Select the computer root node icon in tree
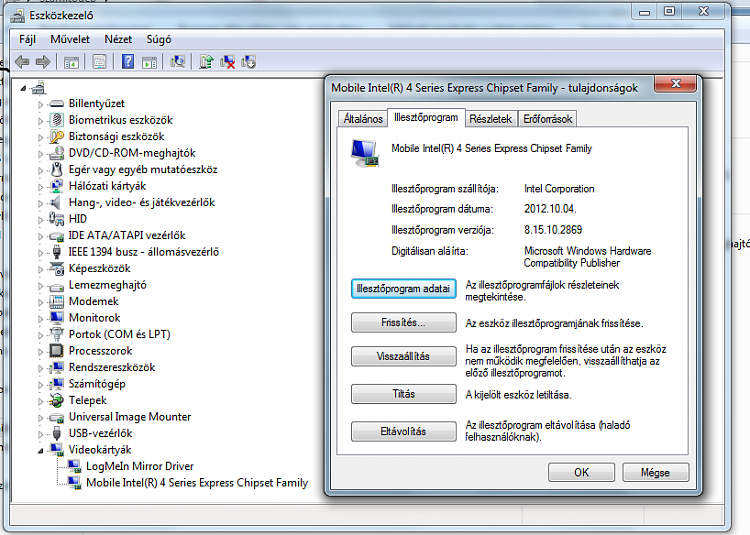 pyautogui.click(x=38, y=87)
